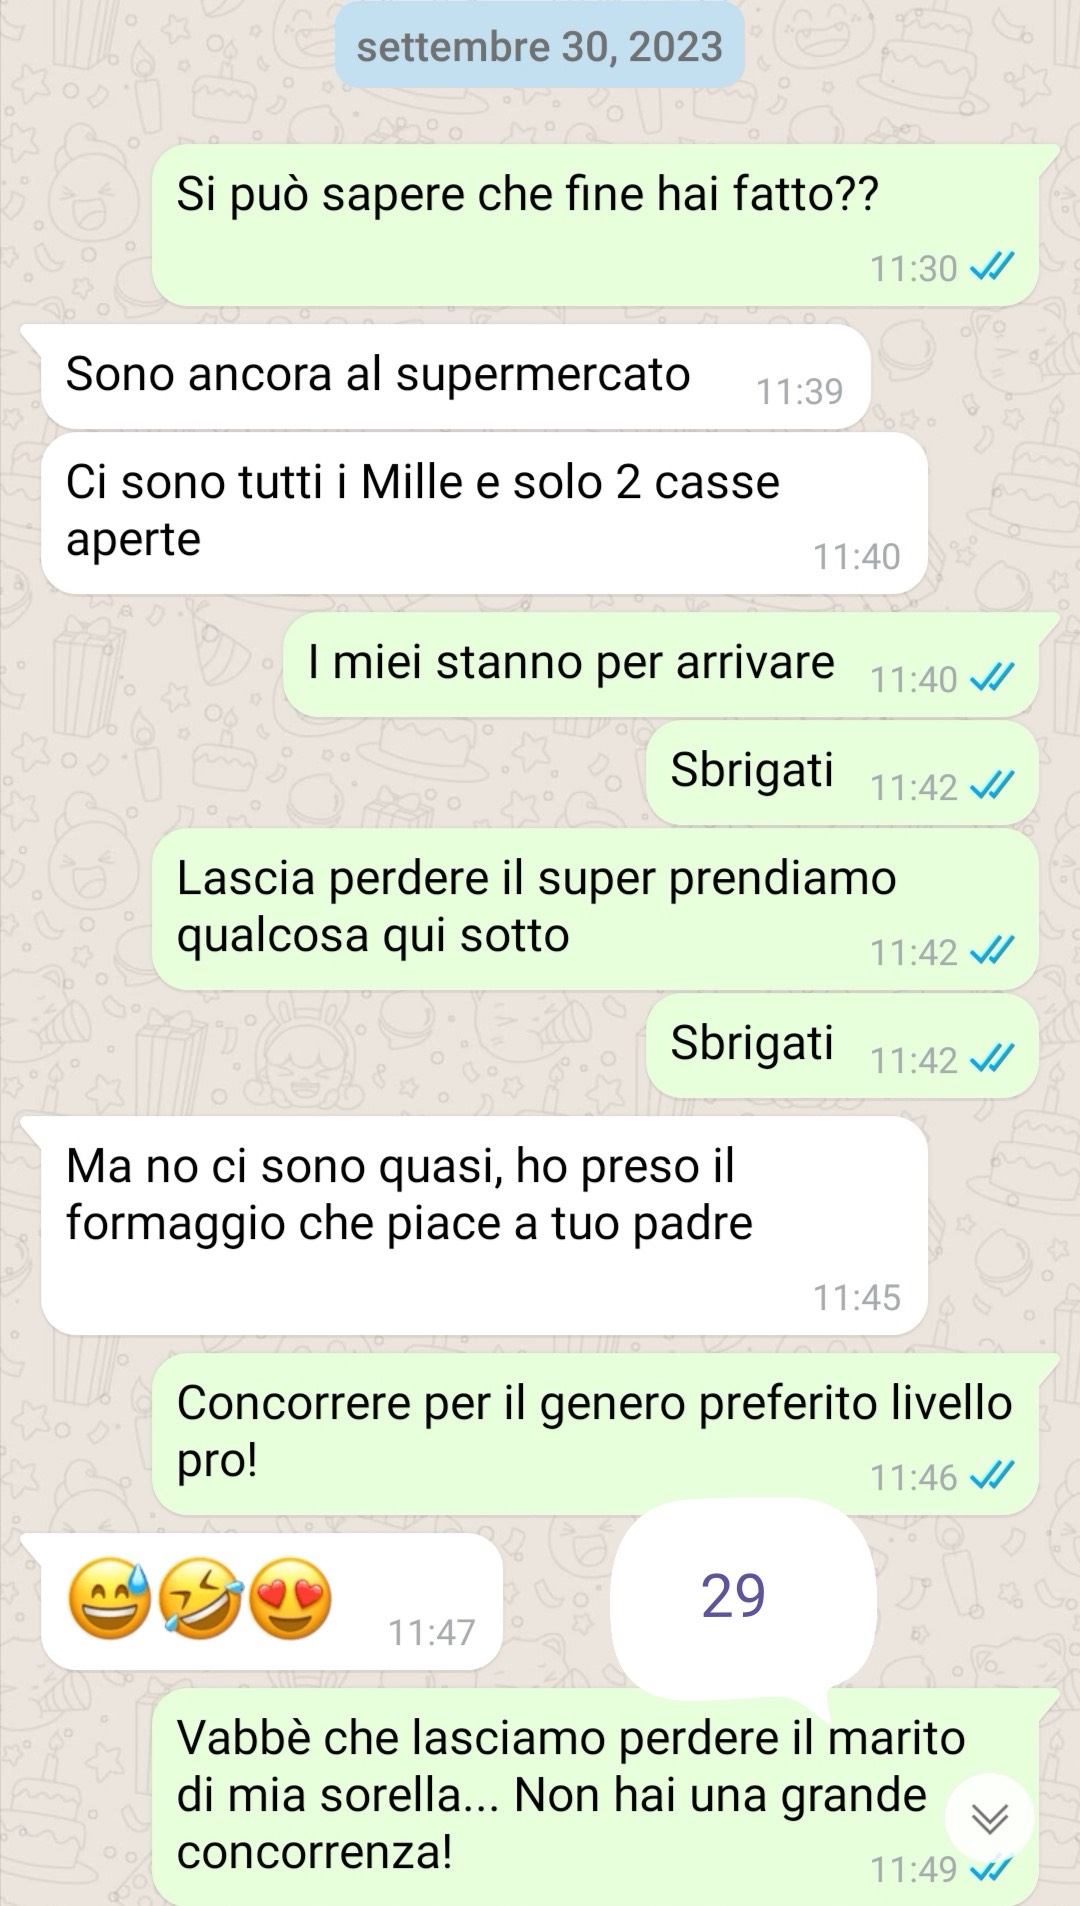Select 'Vabbè che lasciamo perdere' message bubble
The width and height of the screenshot is (1080, 1906).
[x=595, y=1797]
